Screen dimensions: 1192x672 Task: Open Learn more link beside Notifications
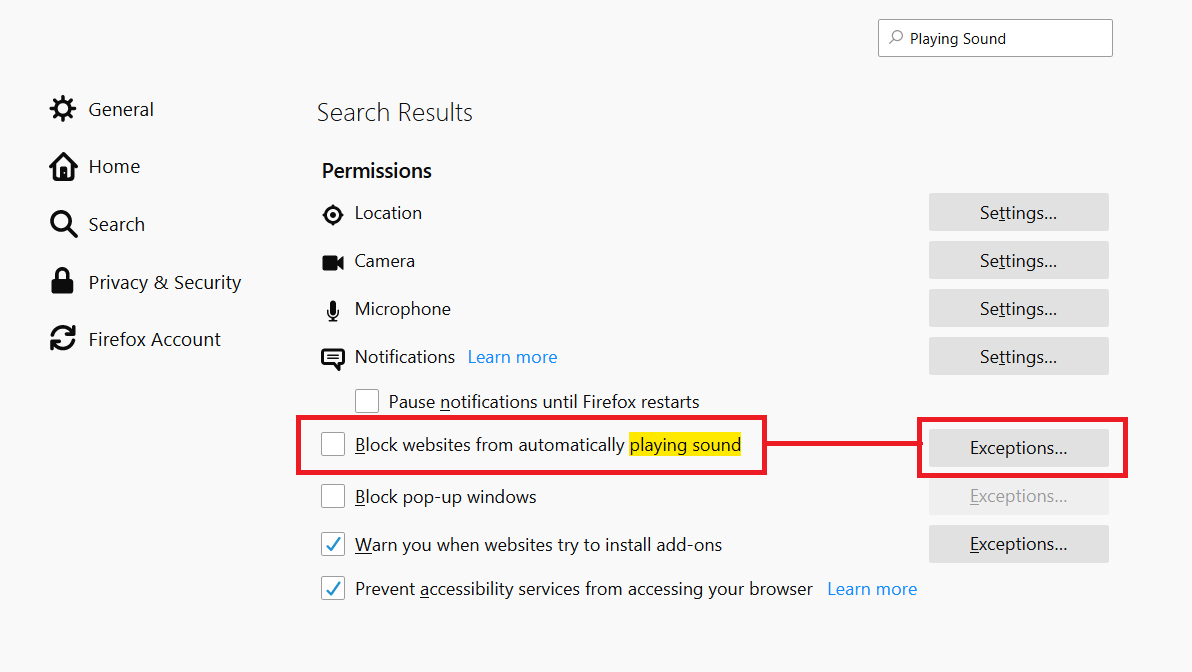point(512,357)
